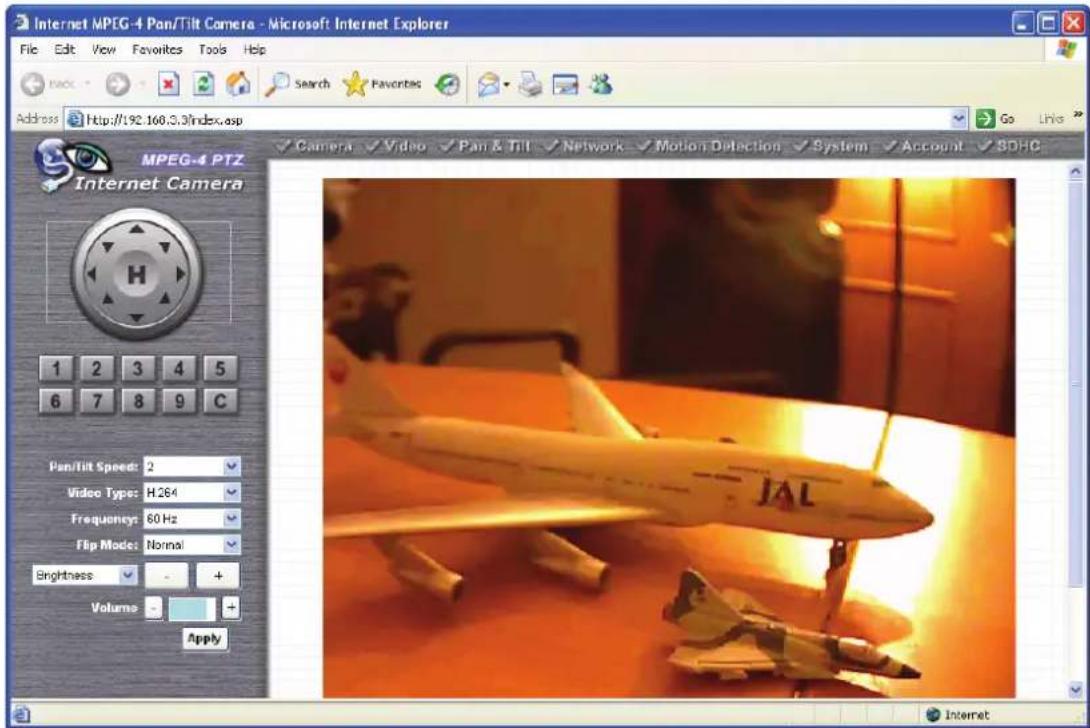This screenshot has height=728, width=1090.
Task: Increase volume with the plus button
Action: click(x=231, y=608)
